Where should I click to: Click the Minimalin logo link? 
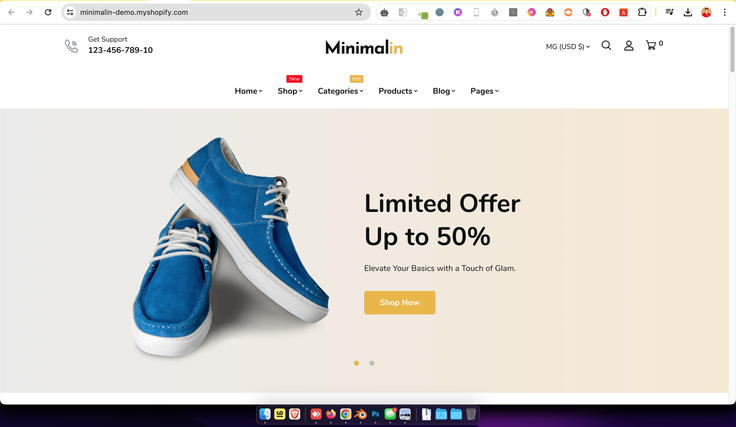pos(364,47)
